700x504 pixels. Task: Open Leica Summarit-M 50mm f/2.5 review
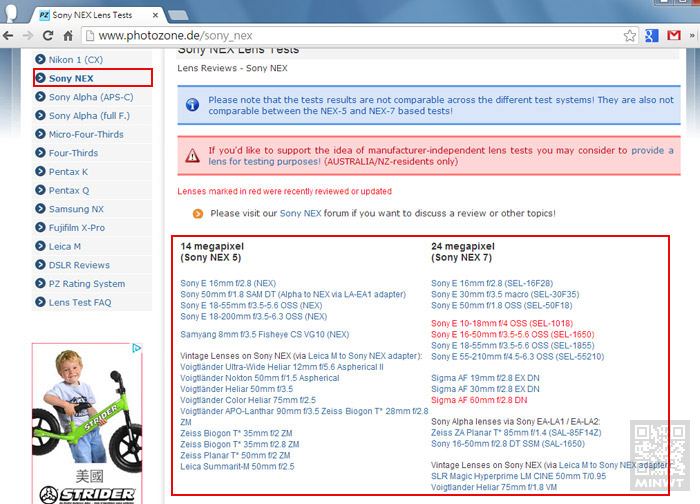point(238,467)
